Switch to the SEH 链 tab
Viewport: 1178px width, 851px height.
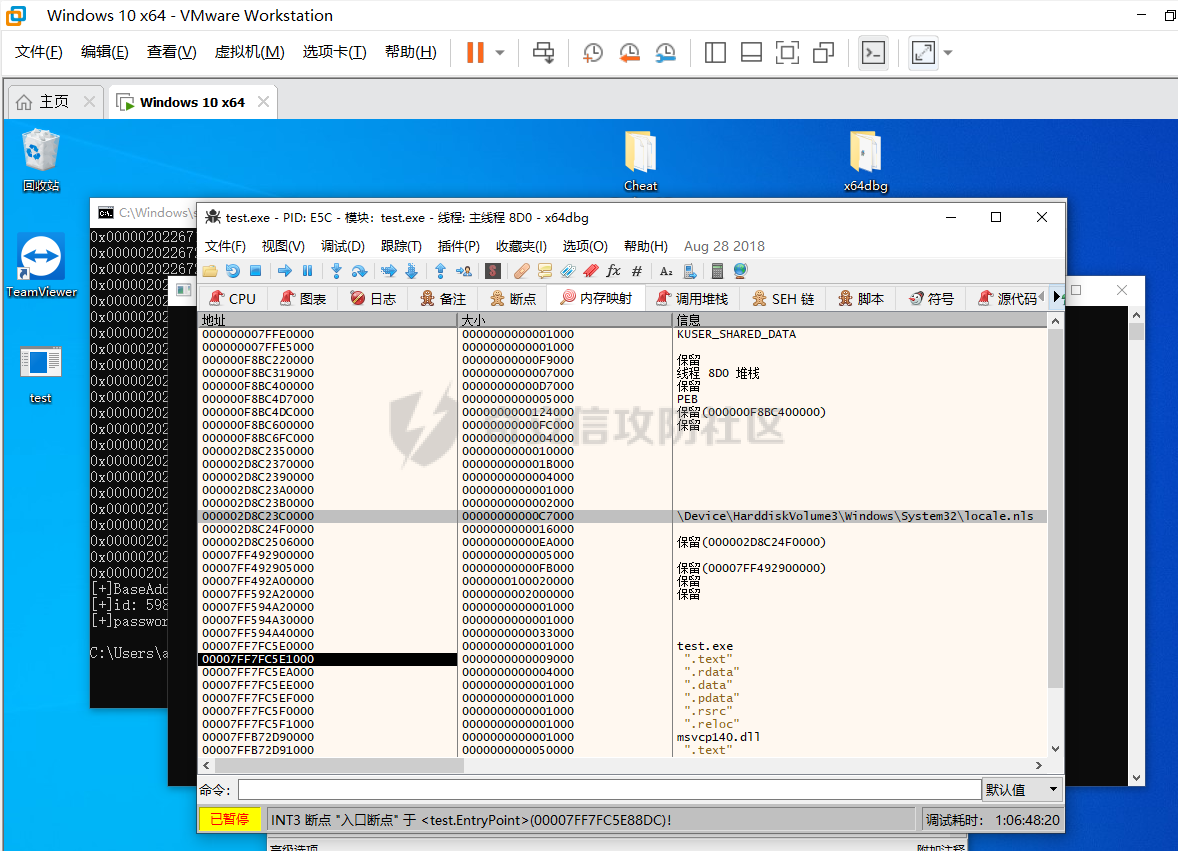pos(783,298)
